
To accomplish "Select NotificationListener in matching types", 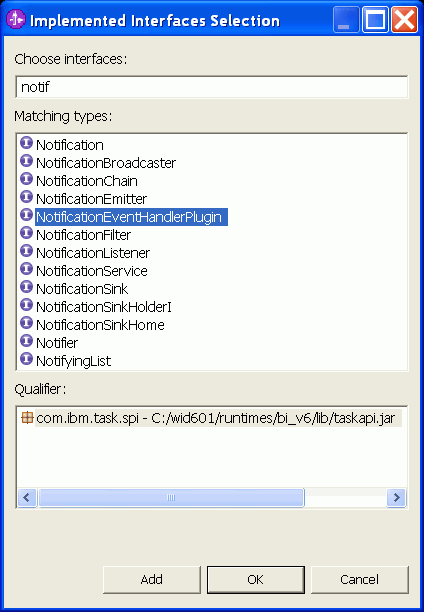I will point(93,253).
